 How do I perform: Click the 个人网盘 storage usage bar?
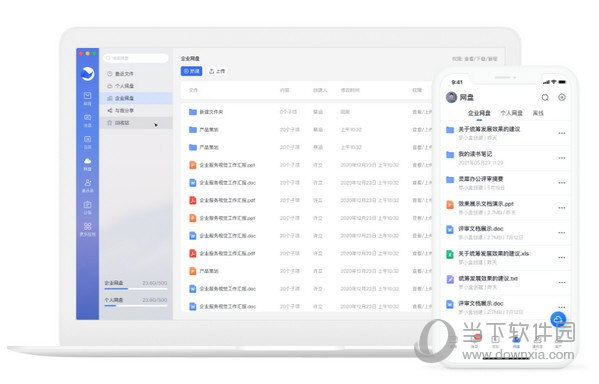click(136, 305)
